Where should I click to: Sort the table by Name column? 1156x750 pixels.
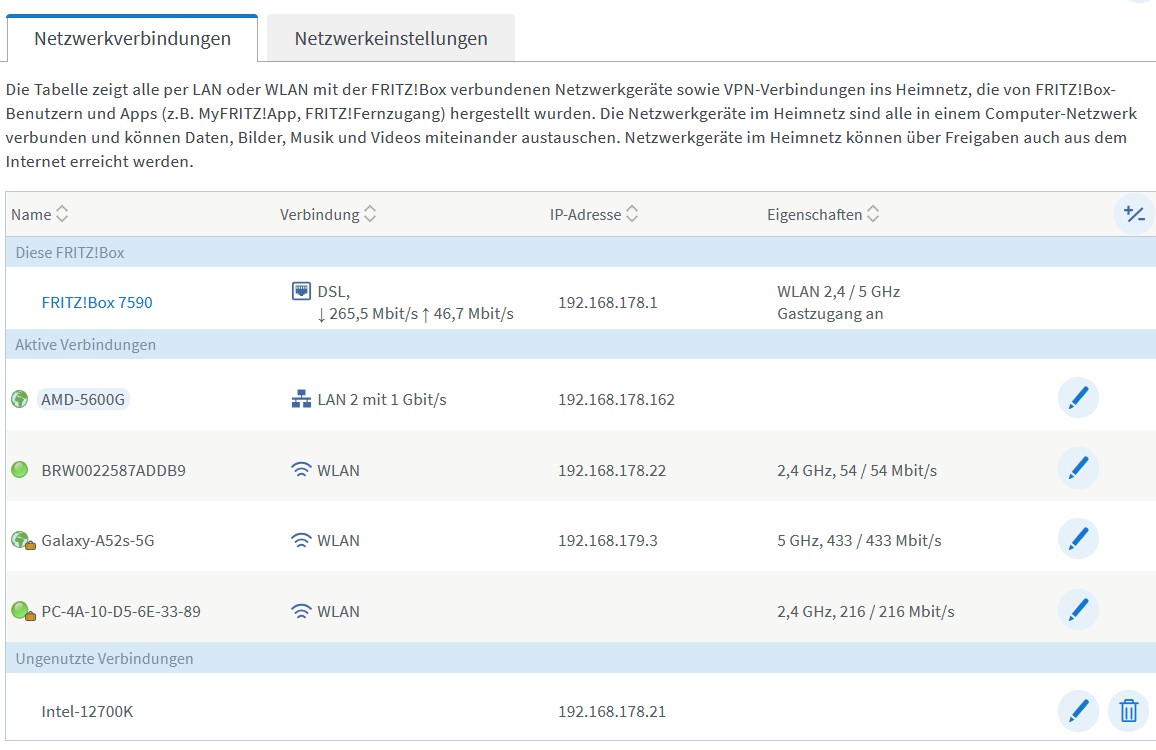click(x=40, y=215)
